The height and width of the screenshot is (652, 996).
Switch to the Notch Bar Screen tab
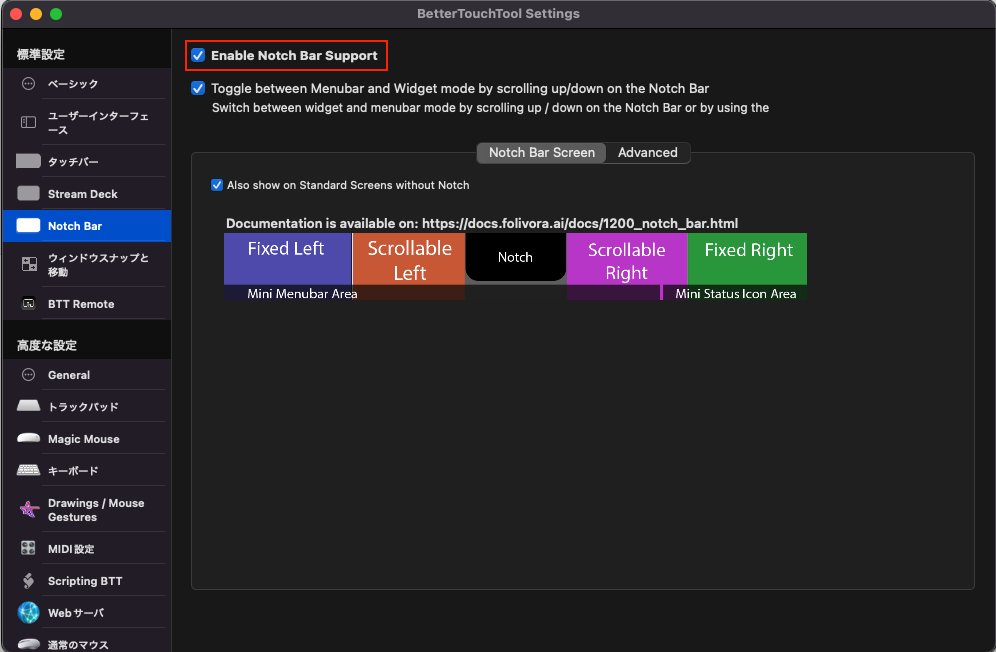coord(542,153)
